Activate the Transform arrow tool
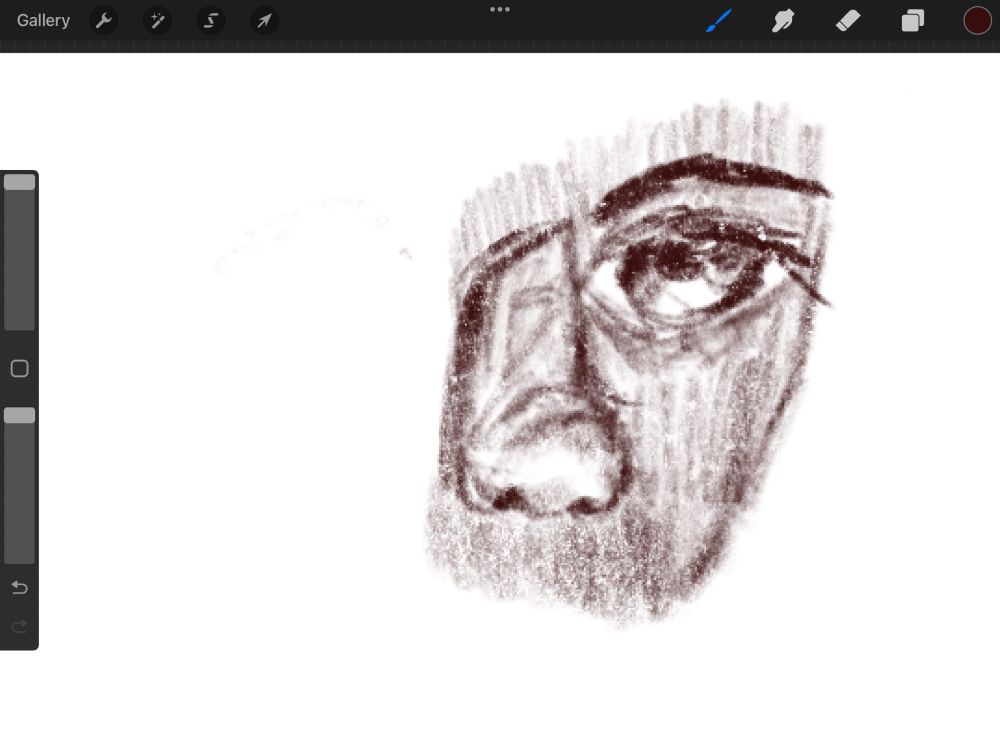The height and width of the screenshot is (750, 1000). coord(264,20)
